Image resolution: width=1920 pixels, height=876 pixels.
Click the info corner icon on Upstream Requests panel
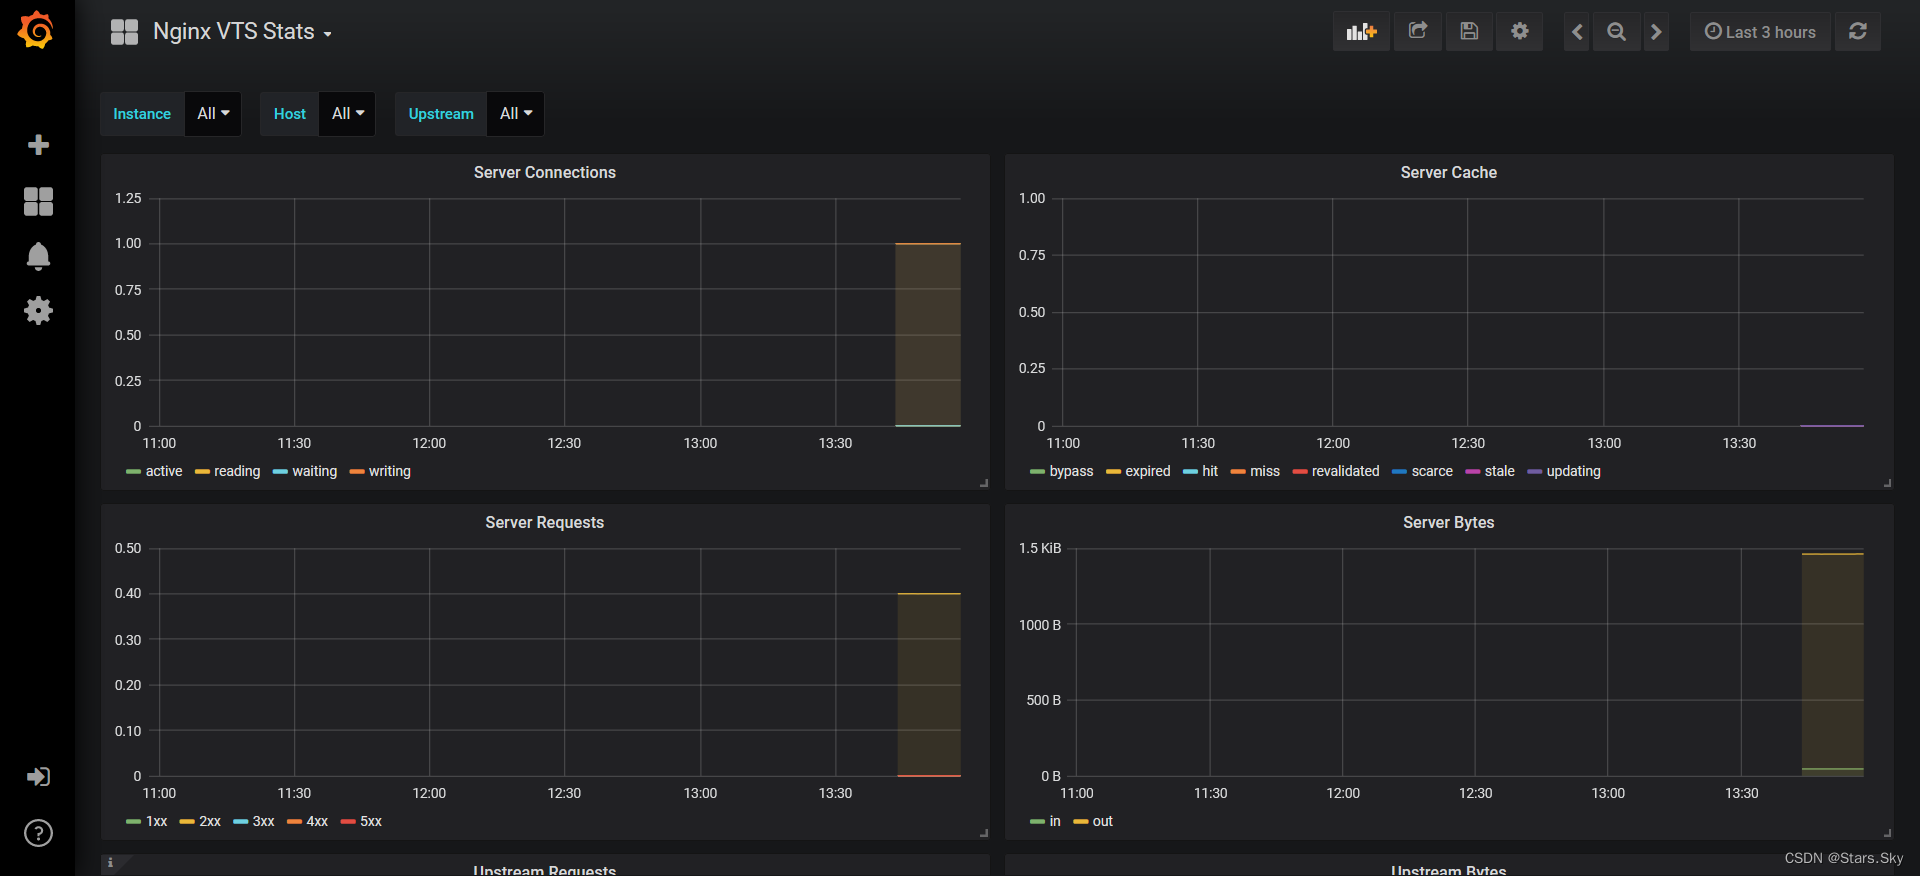tap(110, 862)
